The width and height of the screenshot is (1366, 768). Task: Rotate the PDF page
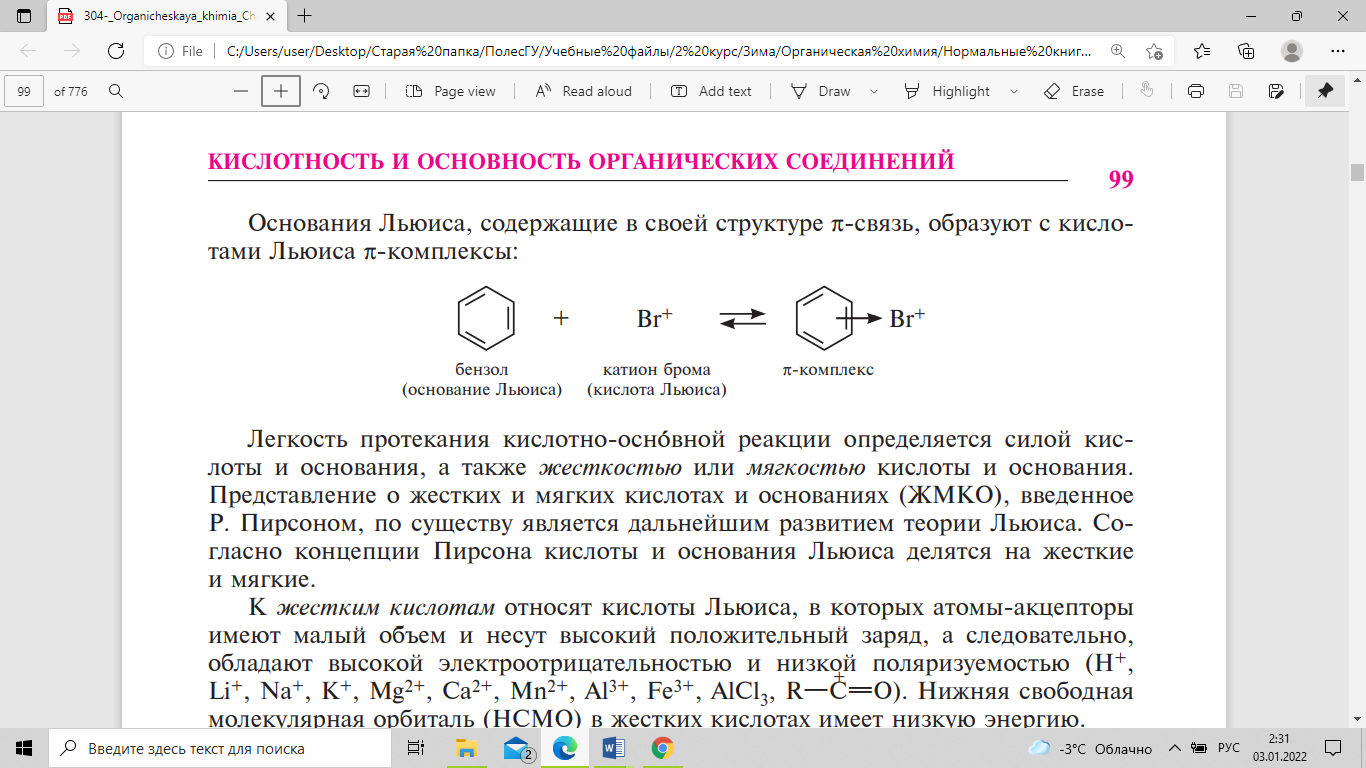[x=321, y=91]
